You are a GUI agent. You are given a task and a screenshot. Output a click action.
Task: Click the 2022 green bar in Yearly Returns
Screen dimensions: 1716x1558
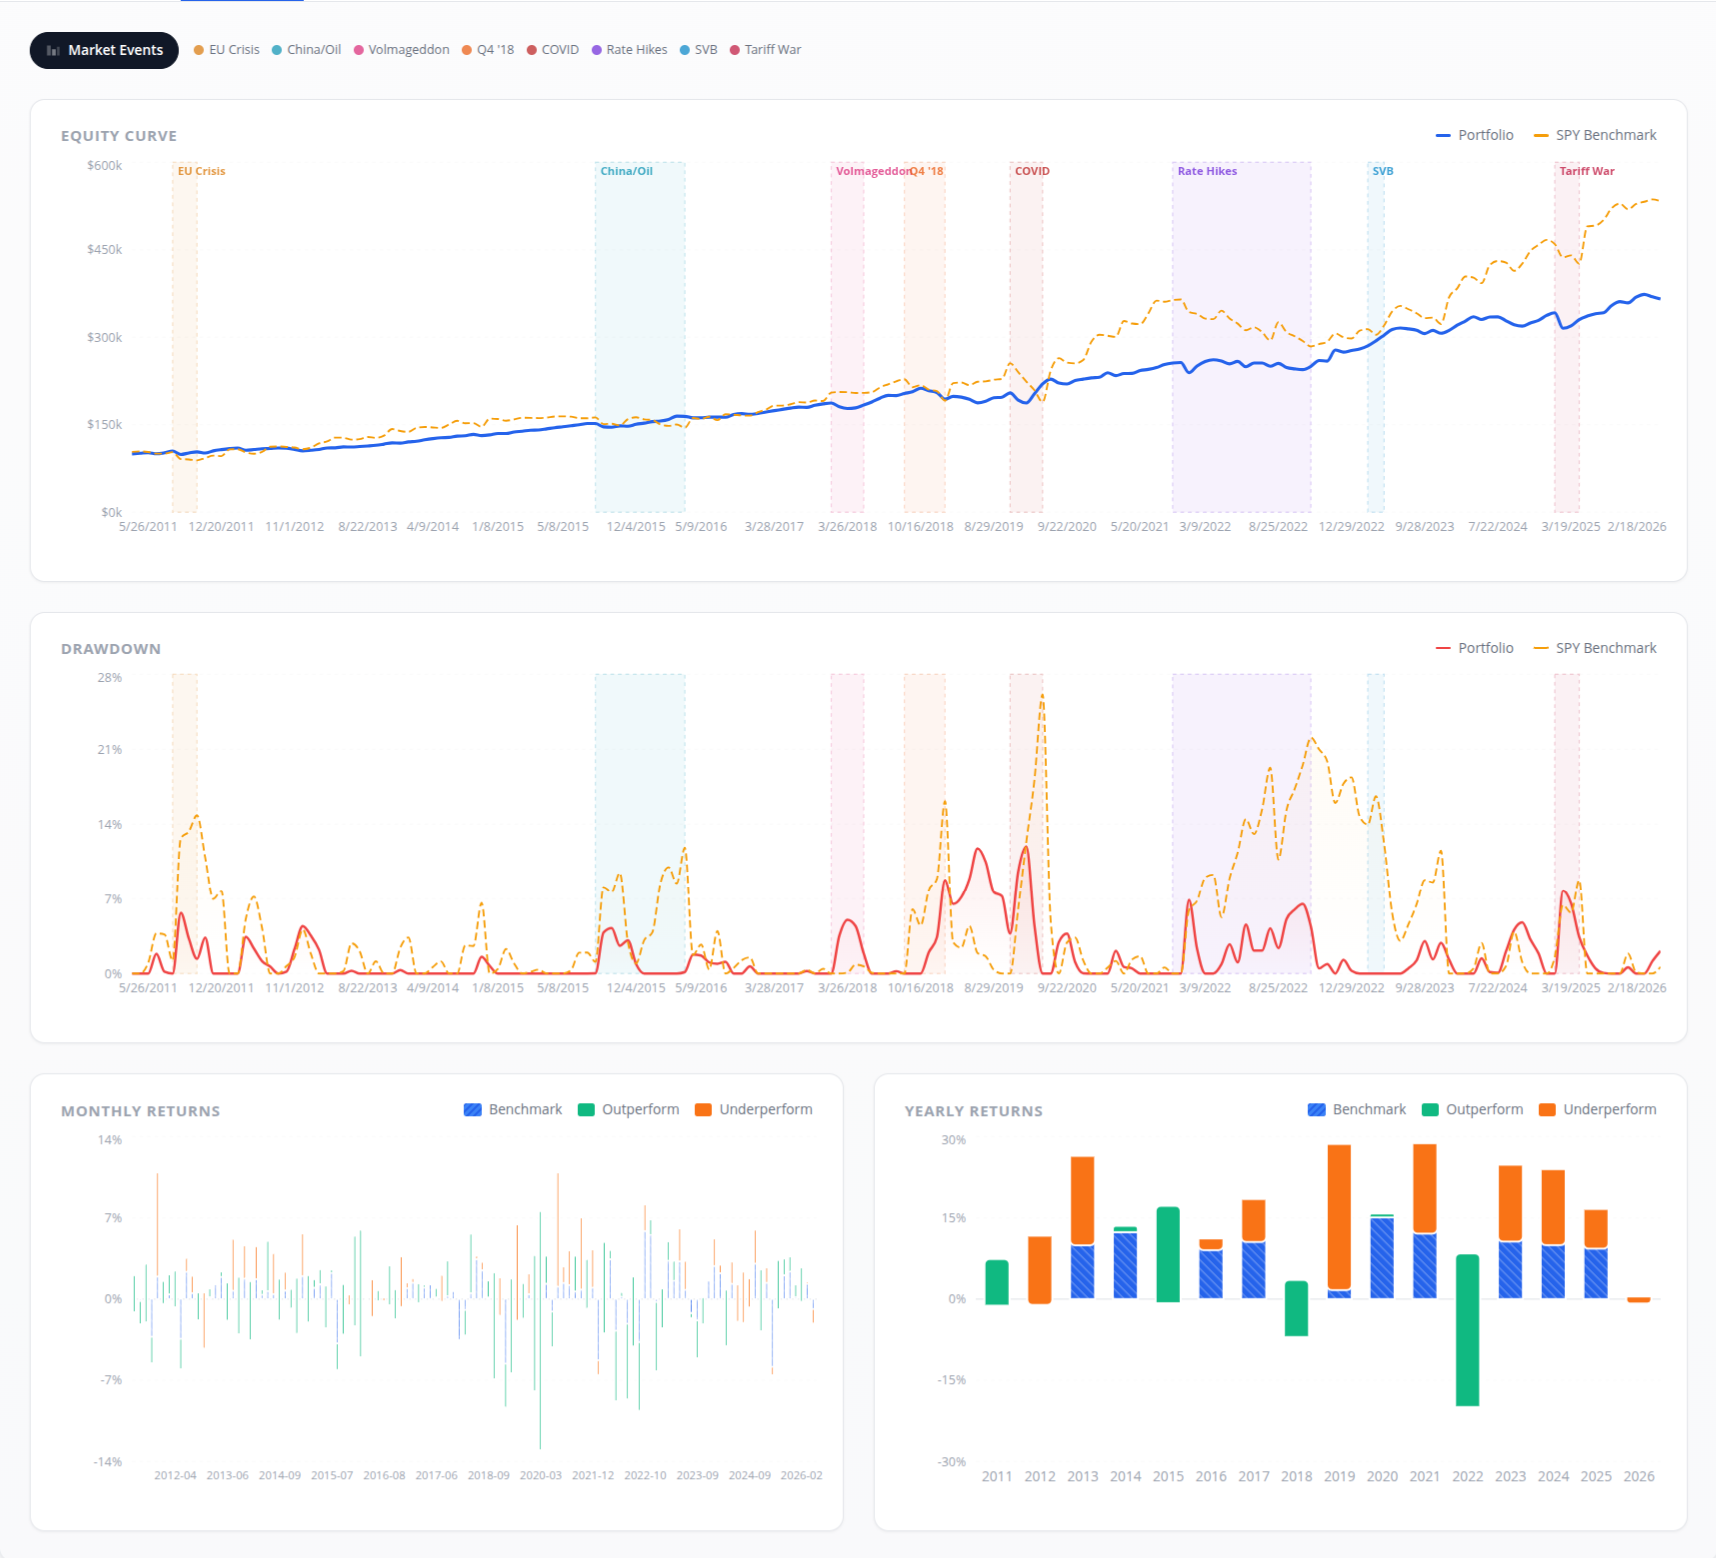click(1467, 1330)
